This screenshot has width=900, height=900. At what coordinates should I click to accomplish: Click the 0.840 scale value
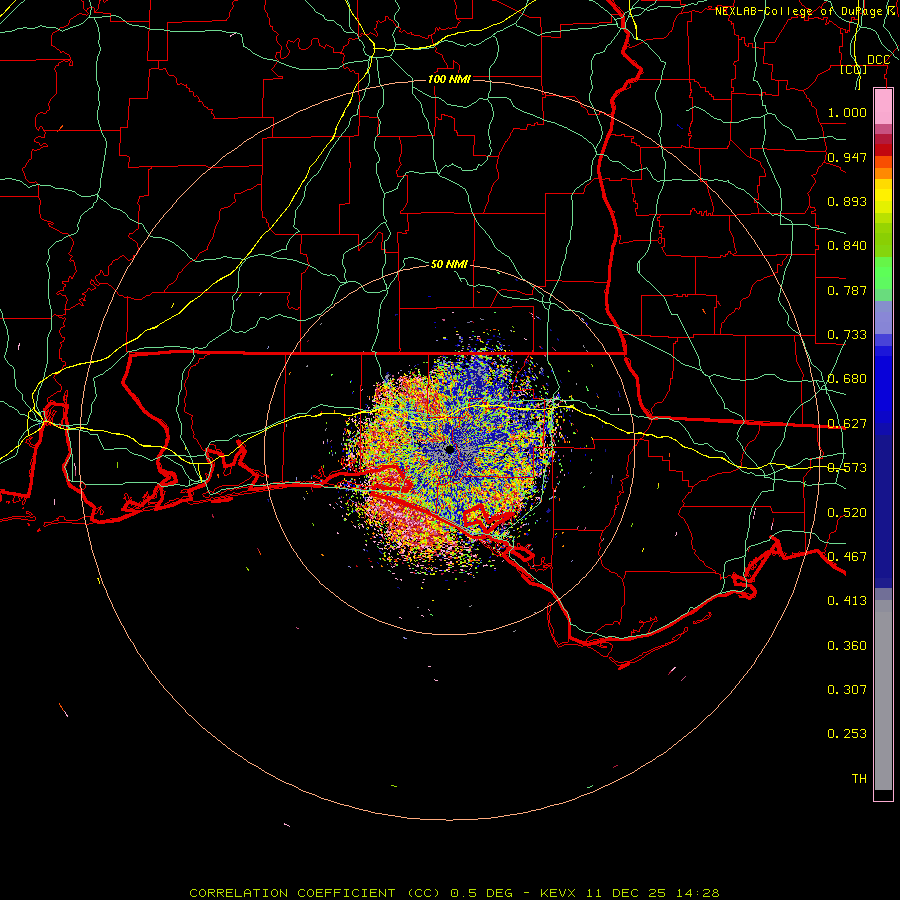point(847,246)
